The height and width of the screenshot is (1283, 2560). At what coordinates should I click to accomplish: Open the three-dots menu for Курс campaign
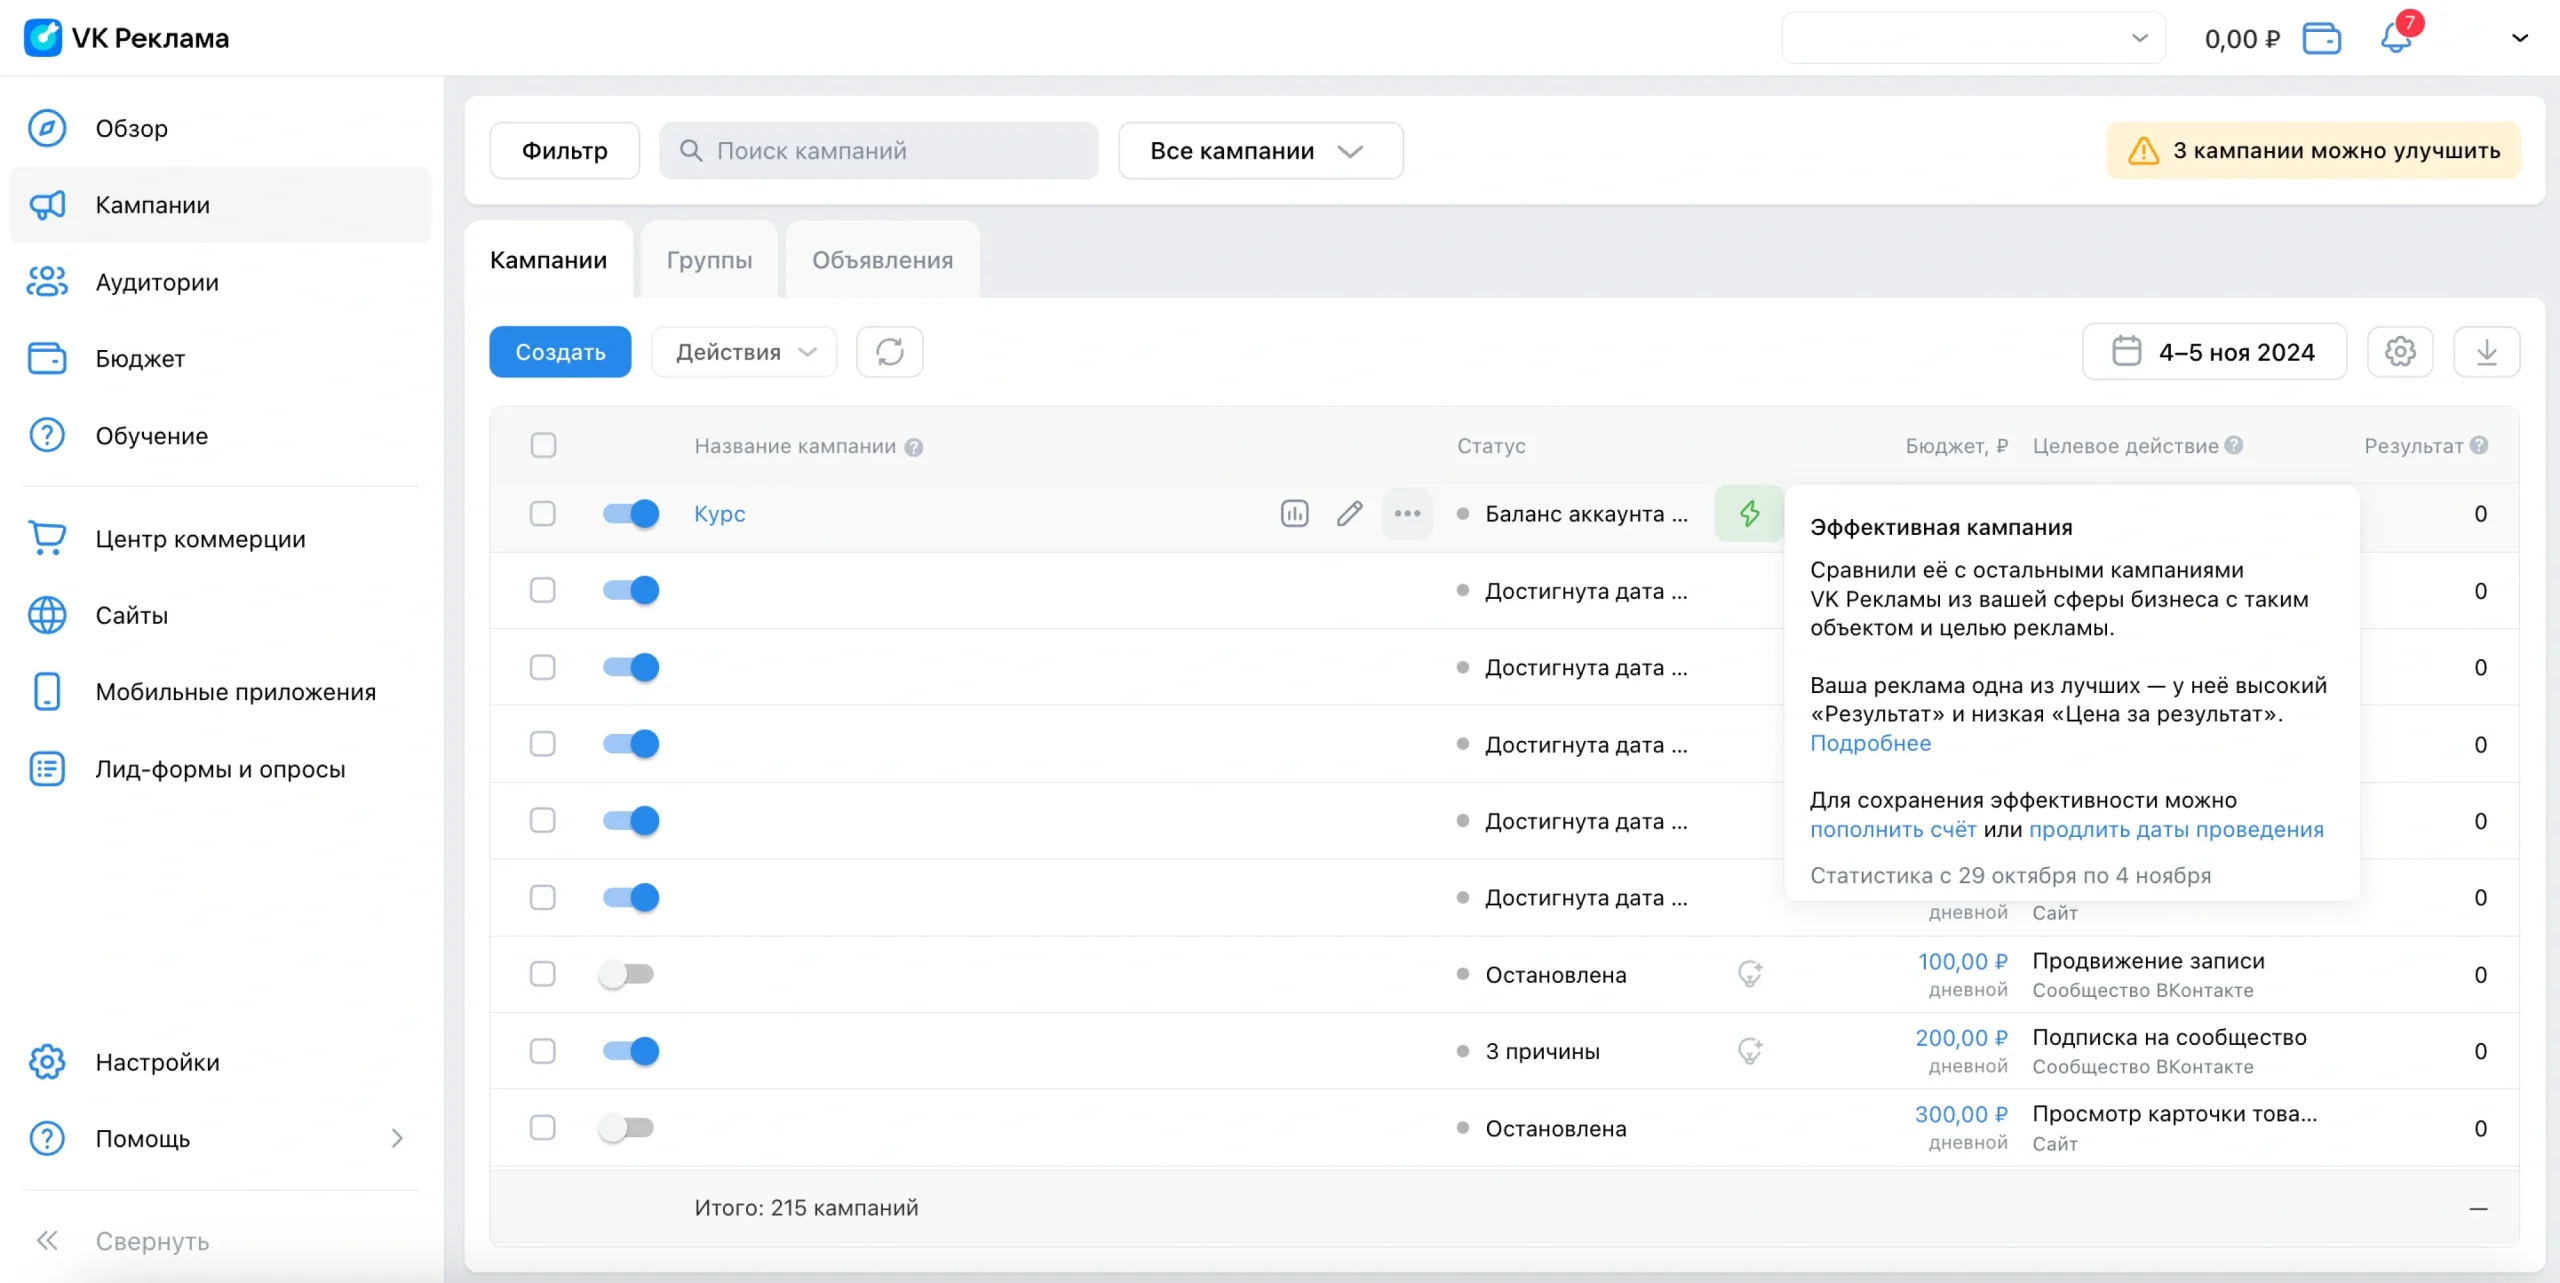tap(1407, 514)
